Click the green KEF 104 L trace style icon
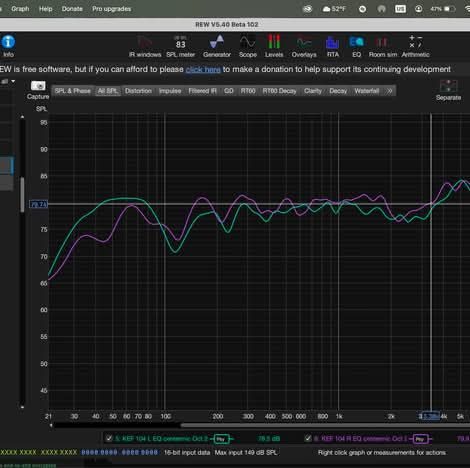470x468 pixels. (222, 439)
